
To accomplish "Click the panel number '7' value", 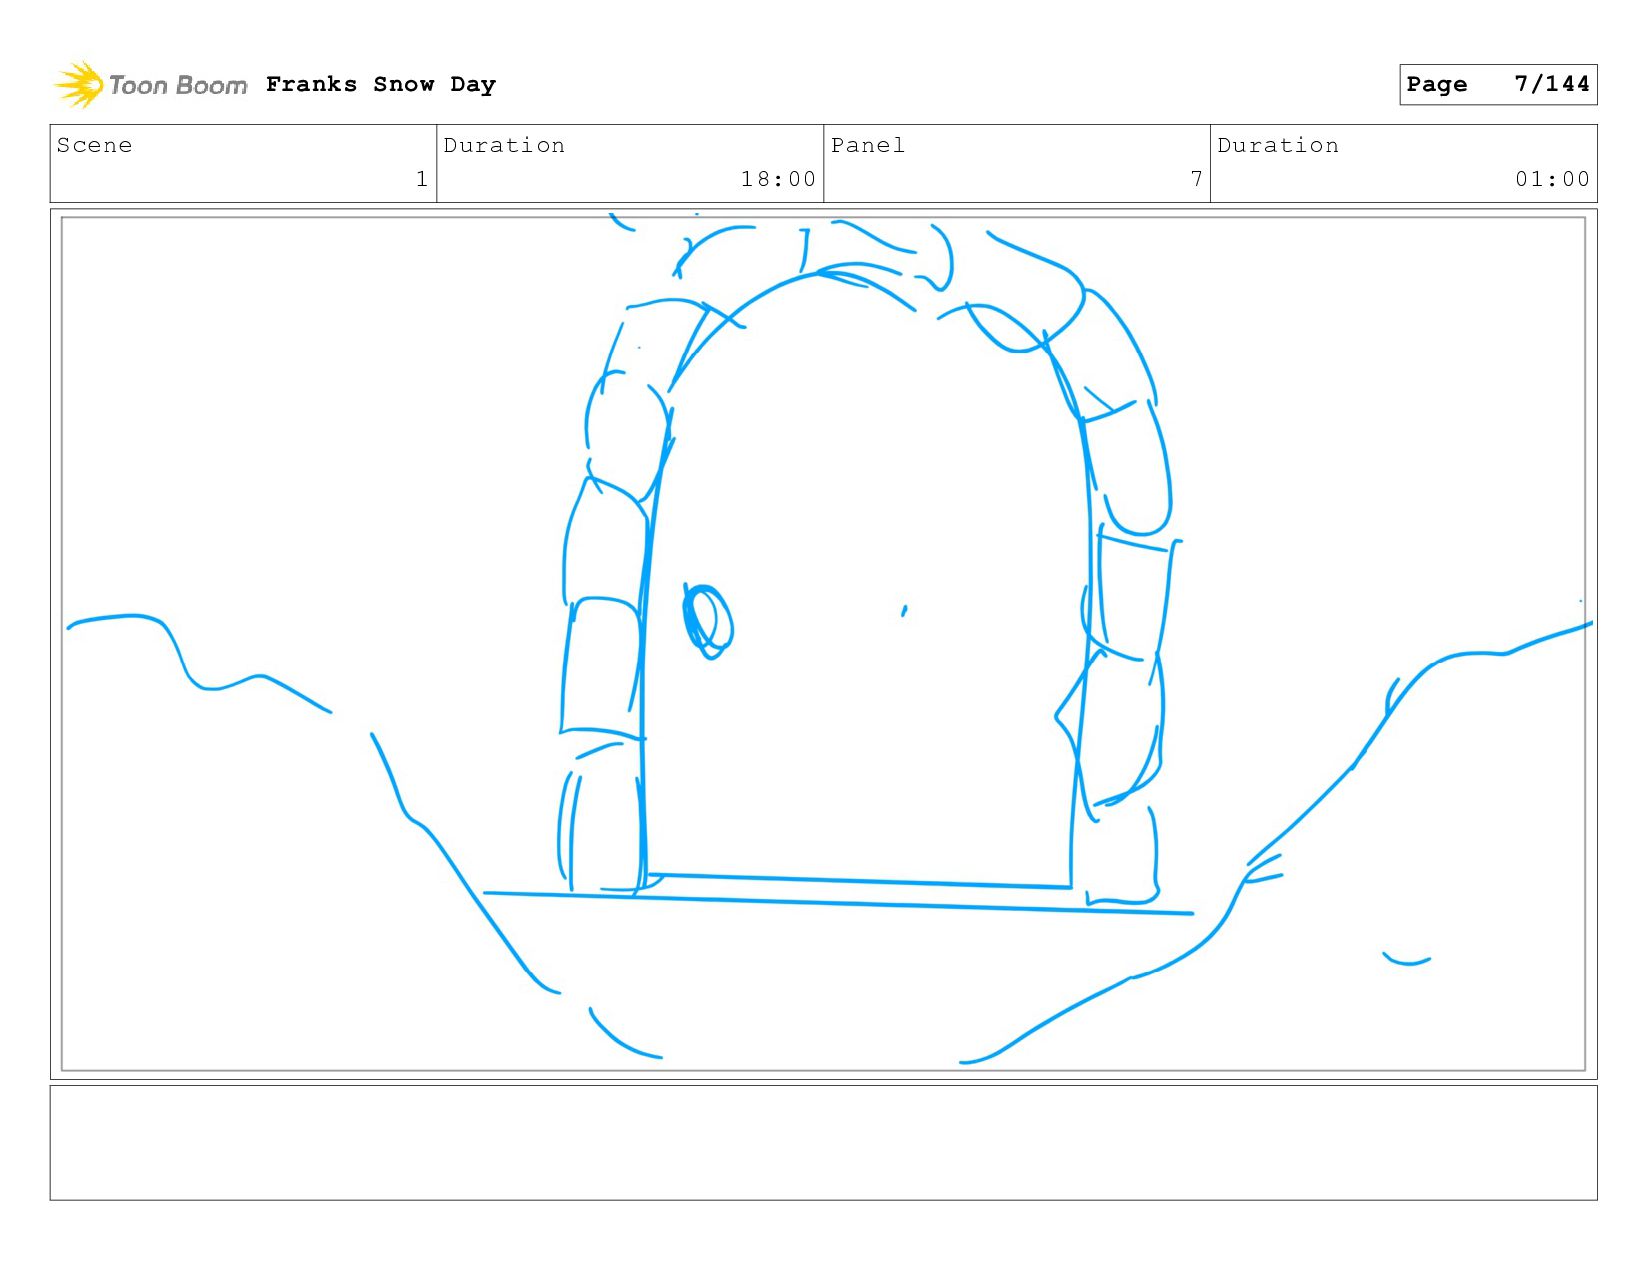I will tap(1196, 179).
